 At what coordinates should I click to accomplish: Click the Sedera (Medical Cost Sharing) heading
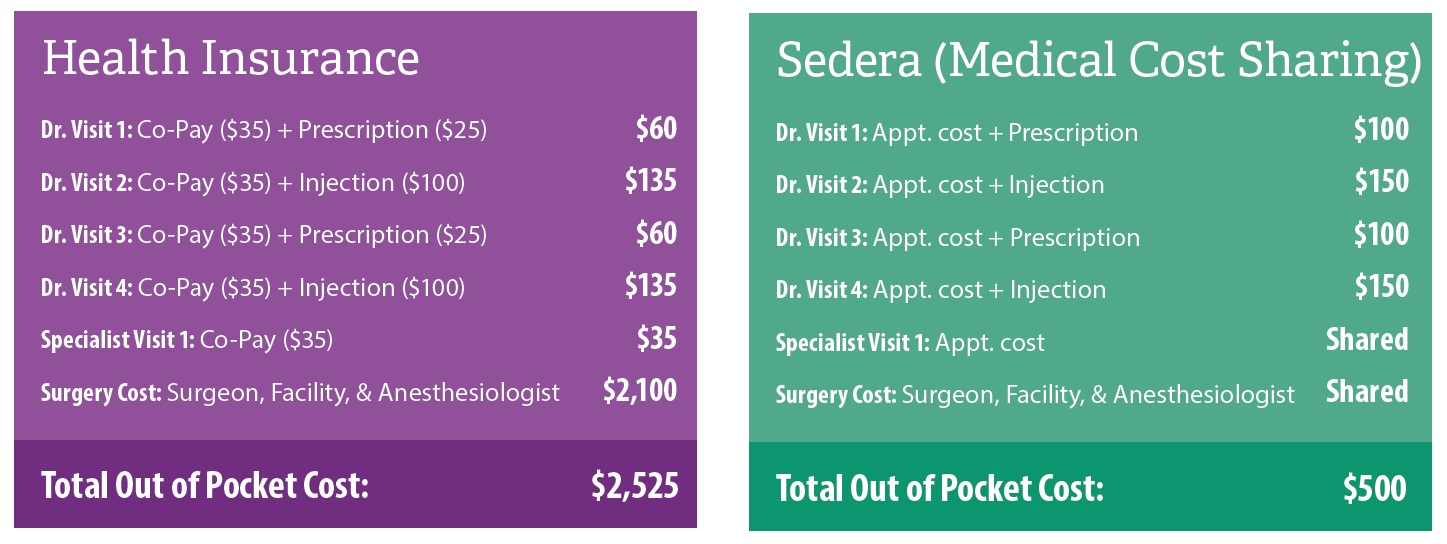1098,62
